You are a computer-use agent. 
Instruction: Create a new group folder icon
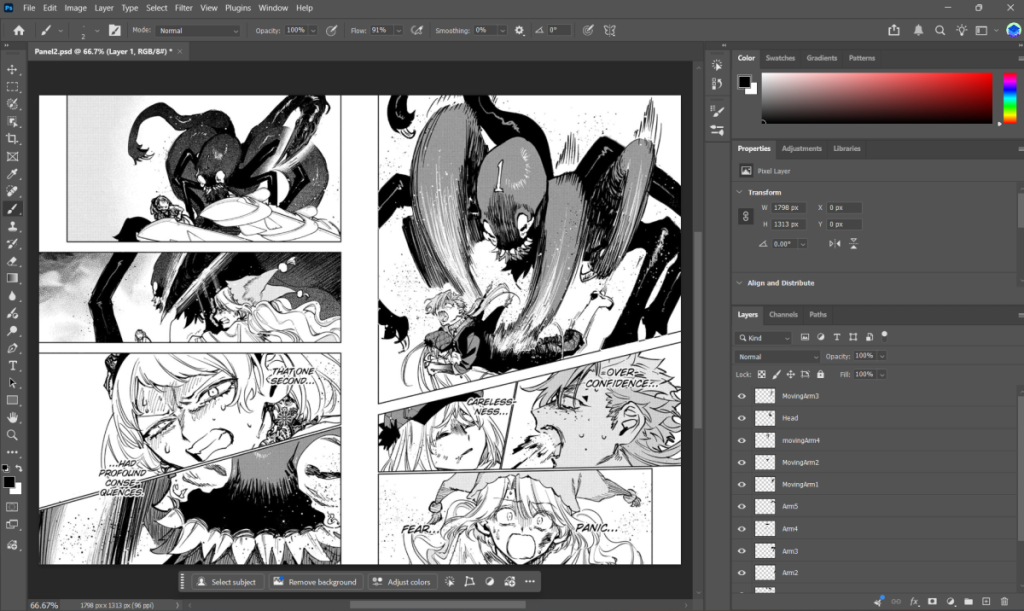[x=968, y=601]
